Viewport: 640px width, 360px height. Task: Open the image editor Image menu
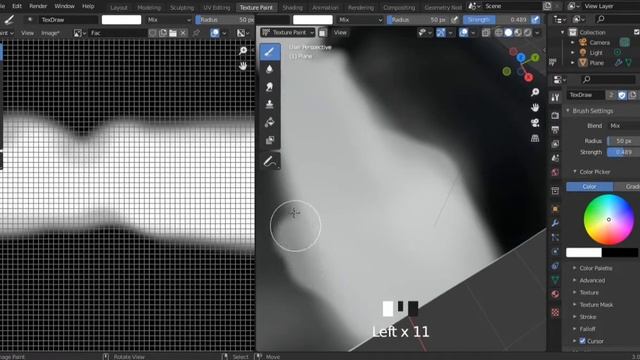tap(50, 33)
